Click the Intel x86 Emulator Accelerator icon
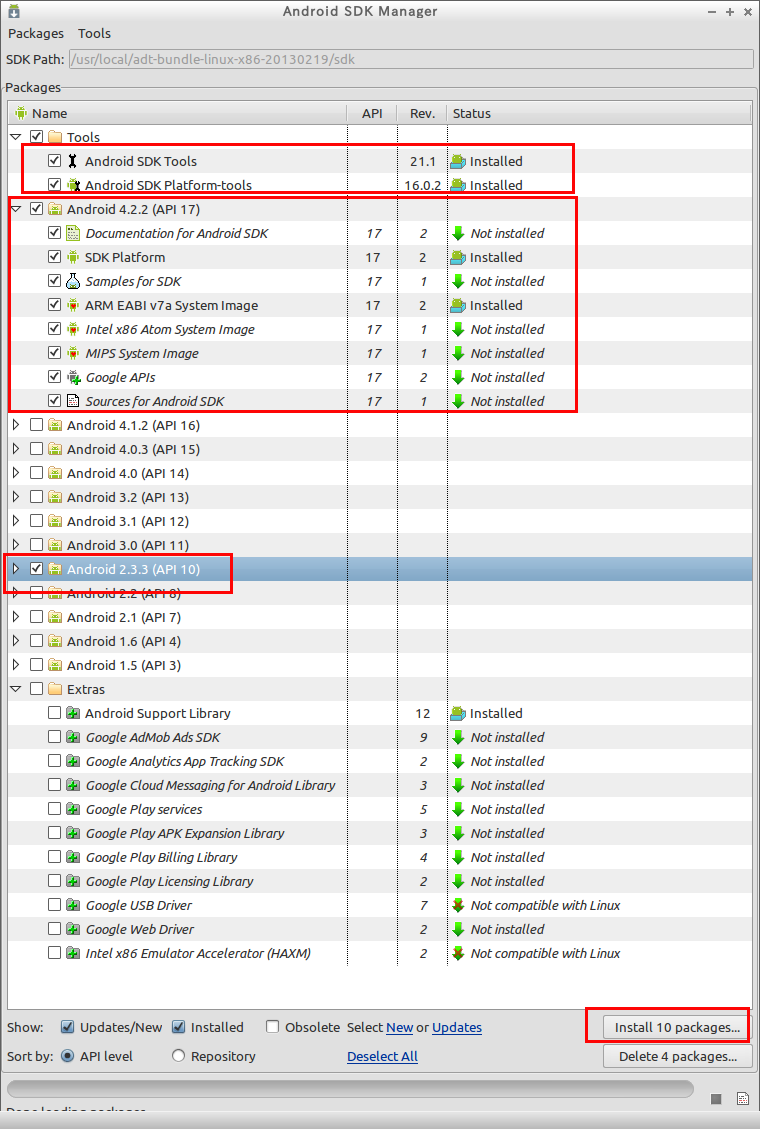Image resolution: width=760 pixels, height=1129 pixels. coord(73,953)
